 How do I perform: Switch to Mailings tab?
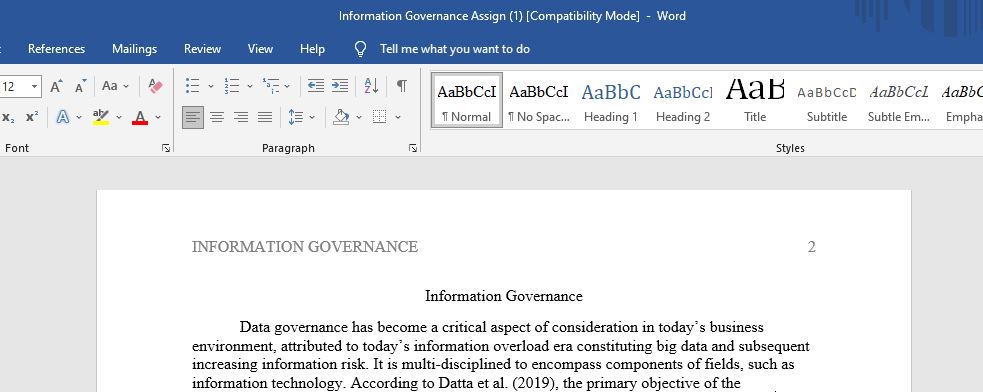click(x=135, y=49)
